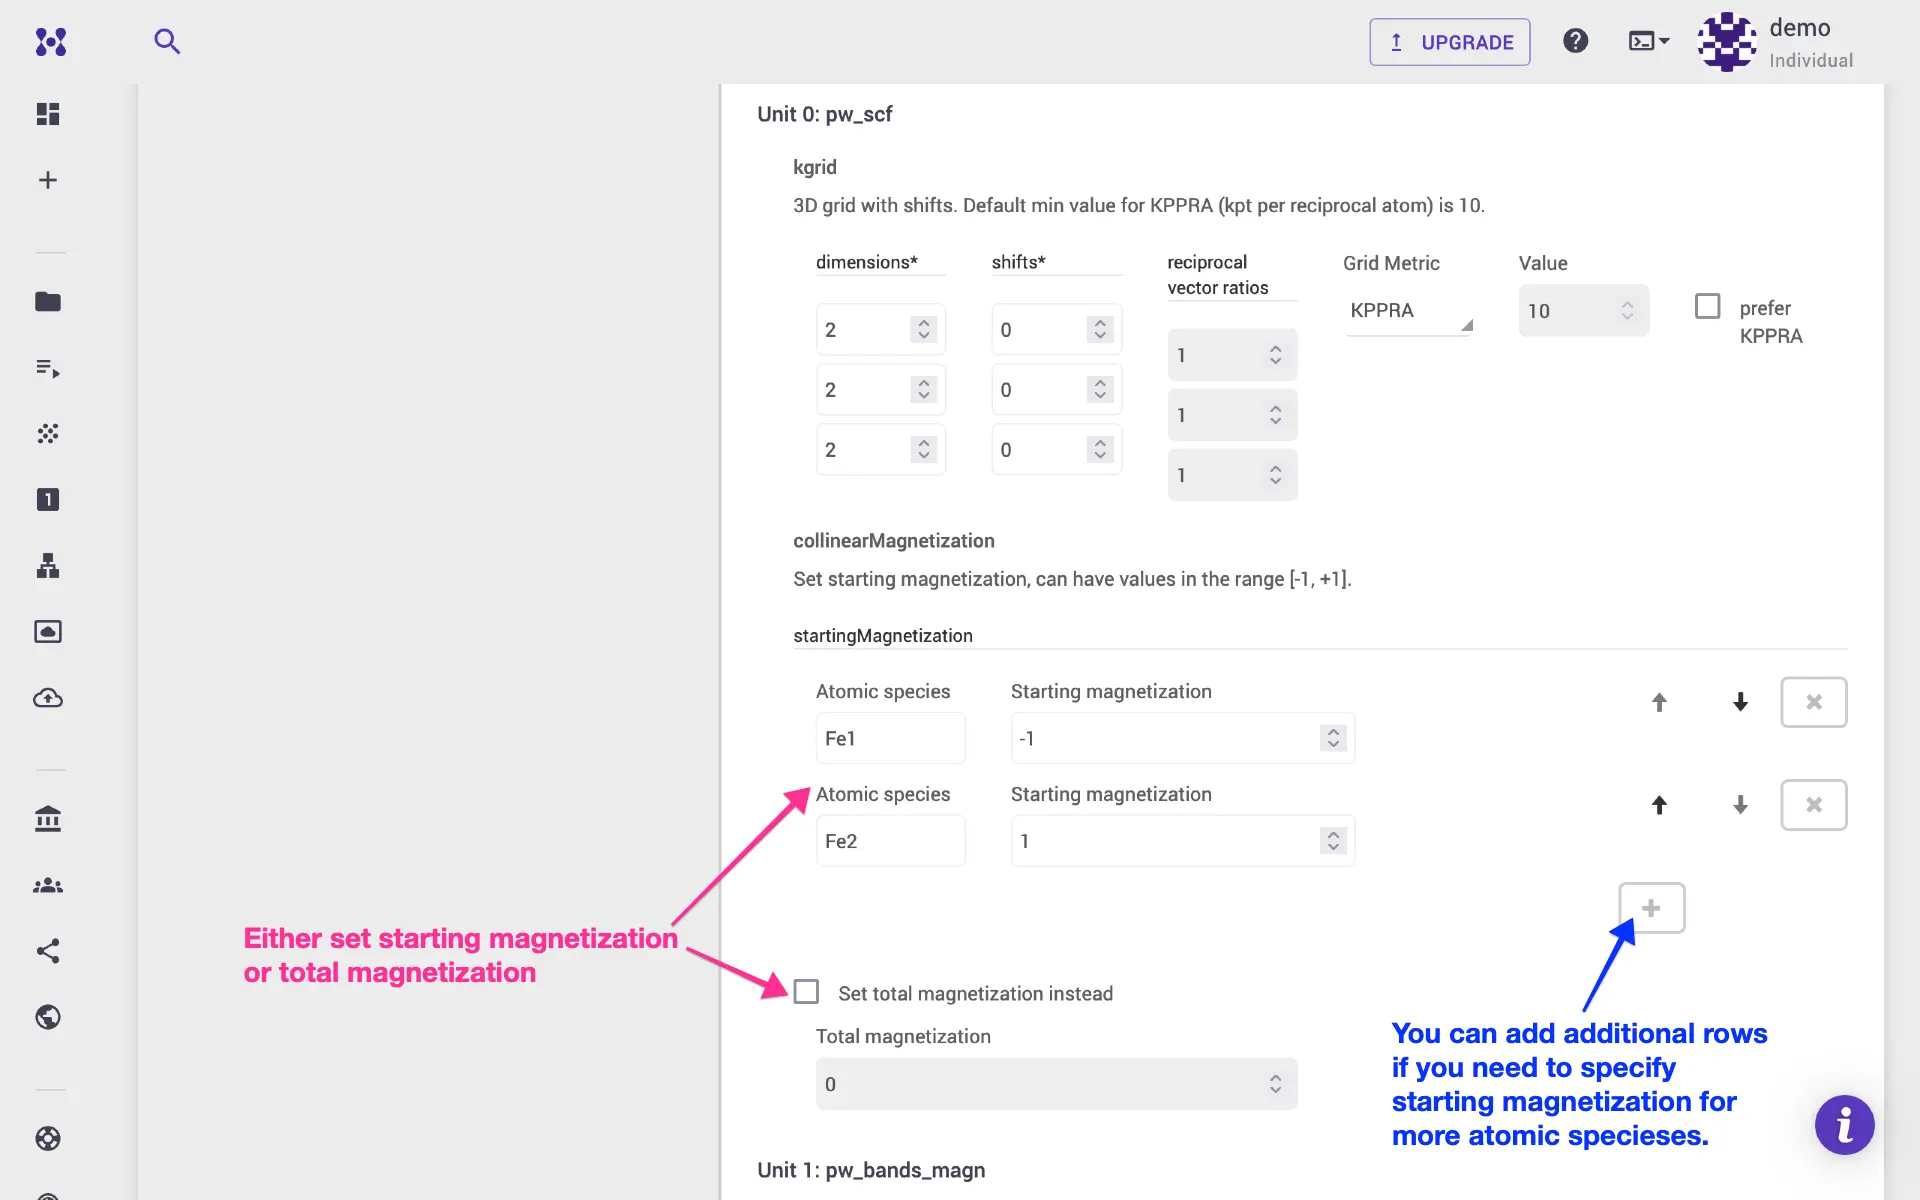Enable the prefer KPPRA checkbox
Viewport: 1920px width, 1200px height.
(x=1708, y=306)
